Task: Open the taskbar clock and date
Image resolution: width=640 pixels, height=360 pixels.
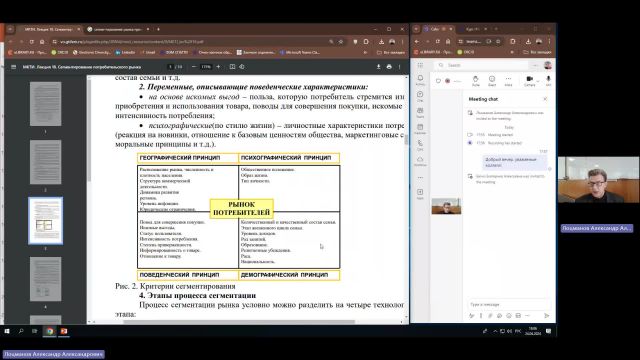Action: pyautogui.click(x=533, y=331)
